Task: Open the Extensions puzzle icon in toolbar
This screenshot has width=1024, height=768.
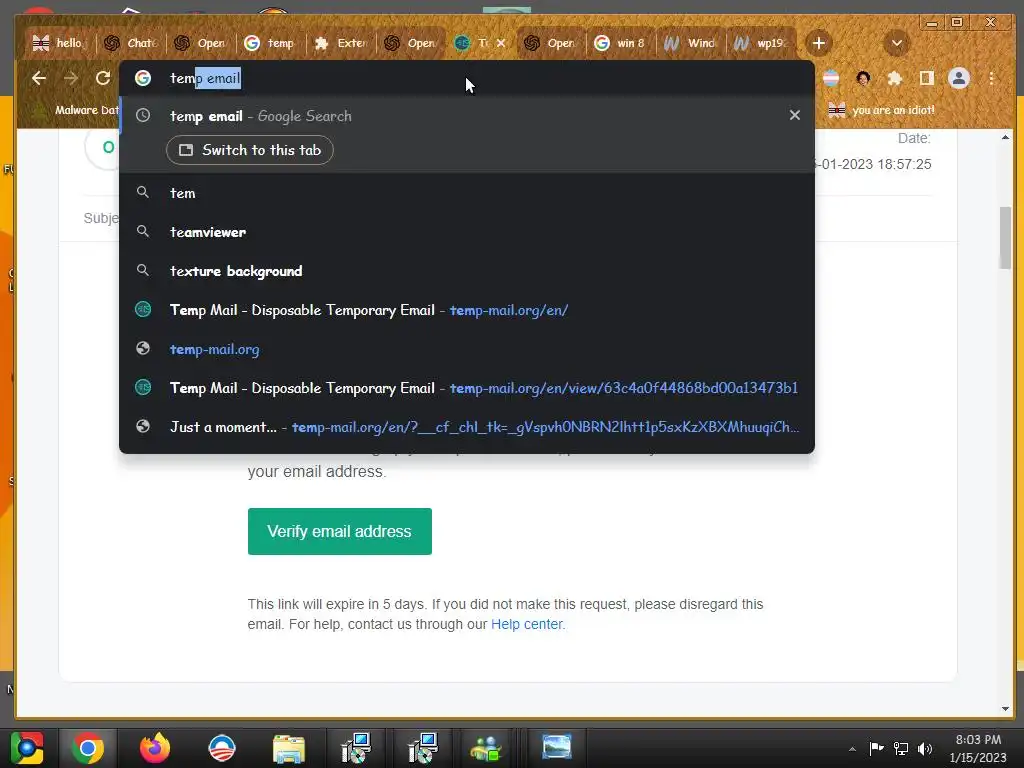Action: tap(895, 78)
